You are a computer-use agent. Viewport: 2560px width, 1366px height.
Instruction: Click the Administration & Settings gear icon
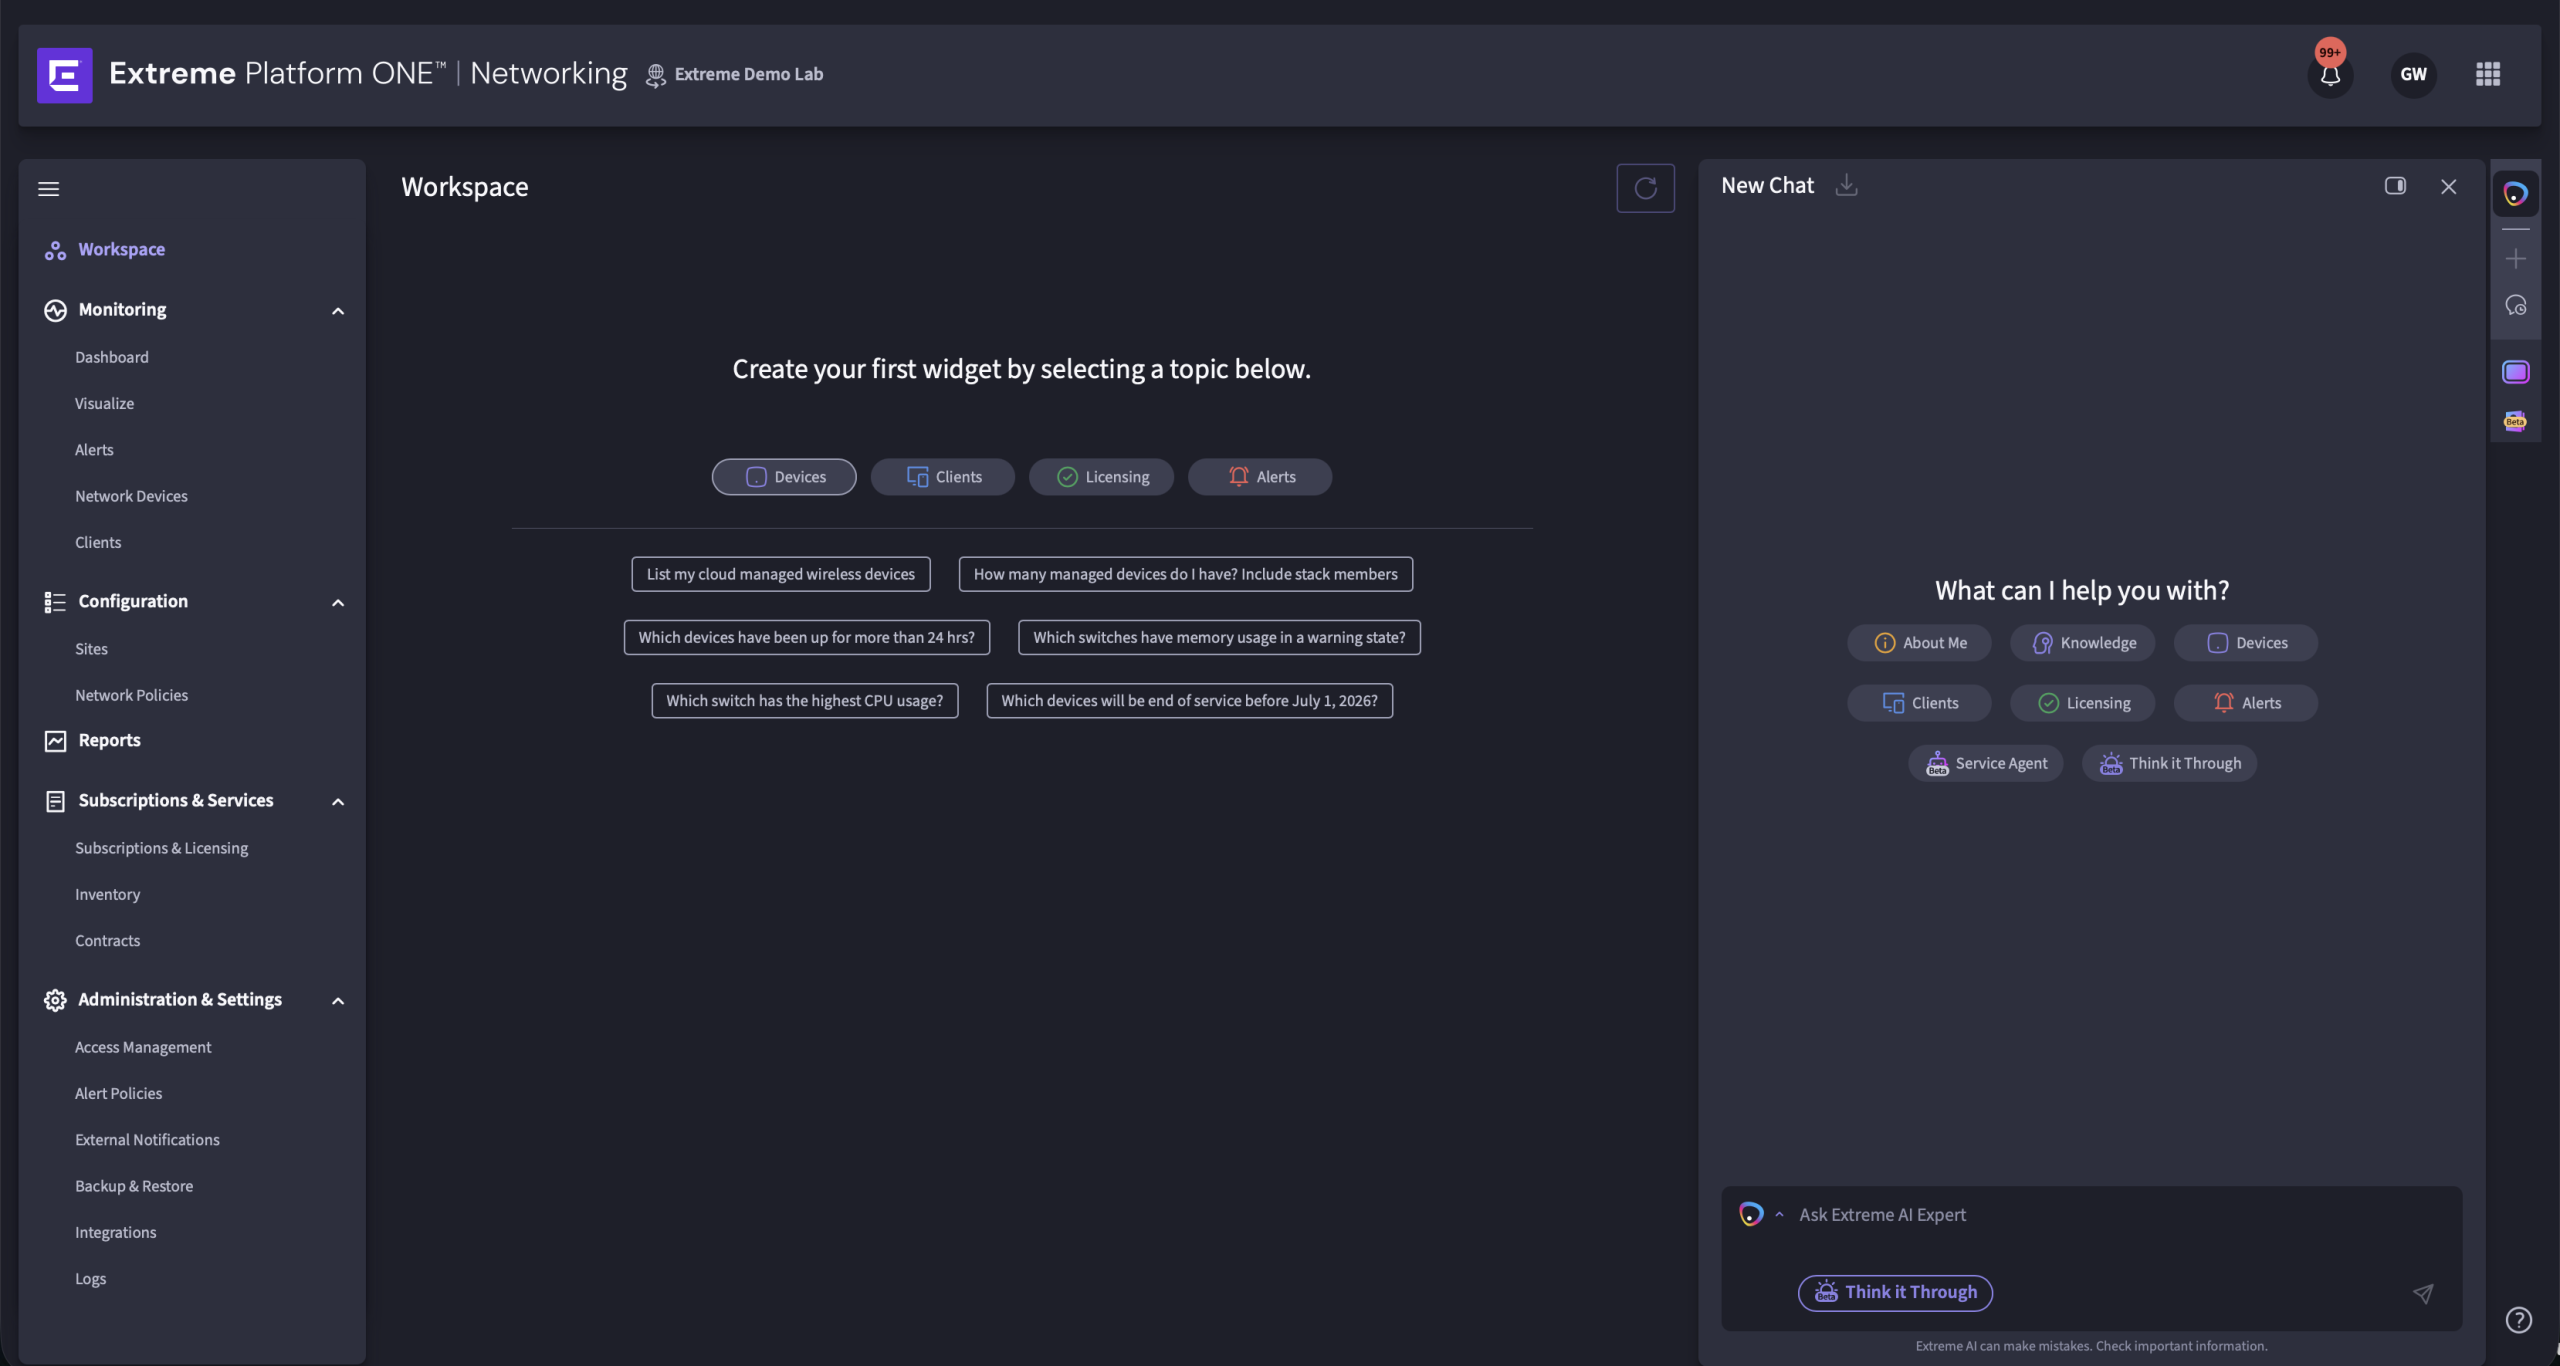tap(55, 1000)
